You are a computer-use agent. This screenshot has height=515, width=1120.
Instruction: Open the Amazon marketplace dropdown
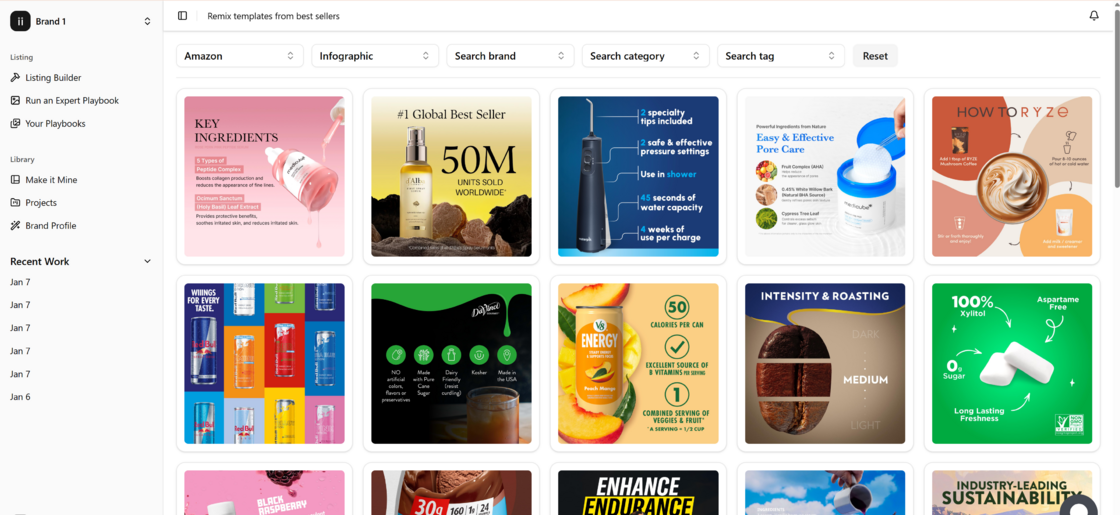tap(239, 56)
